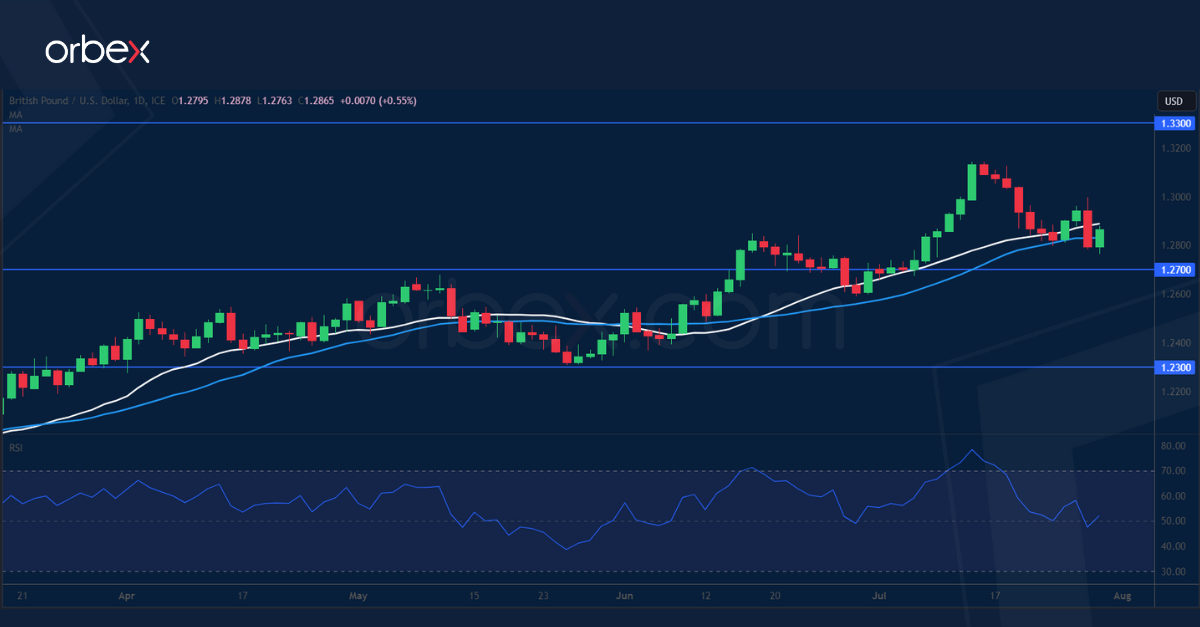Click the 23 date label on time axis
1200x627 pixels.
[541, 596]
